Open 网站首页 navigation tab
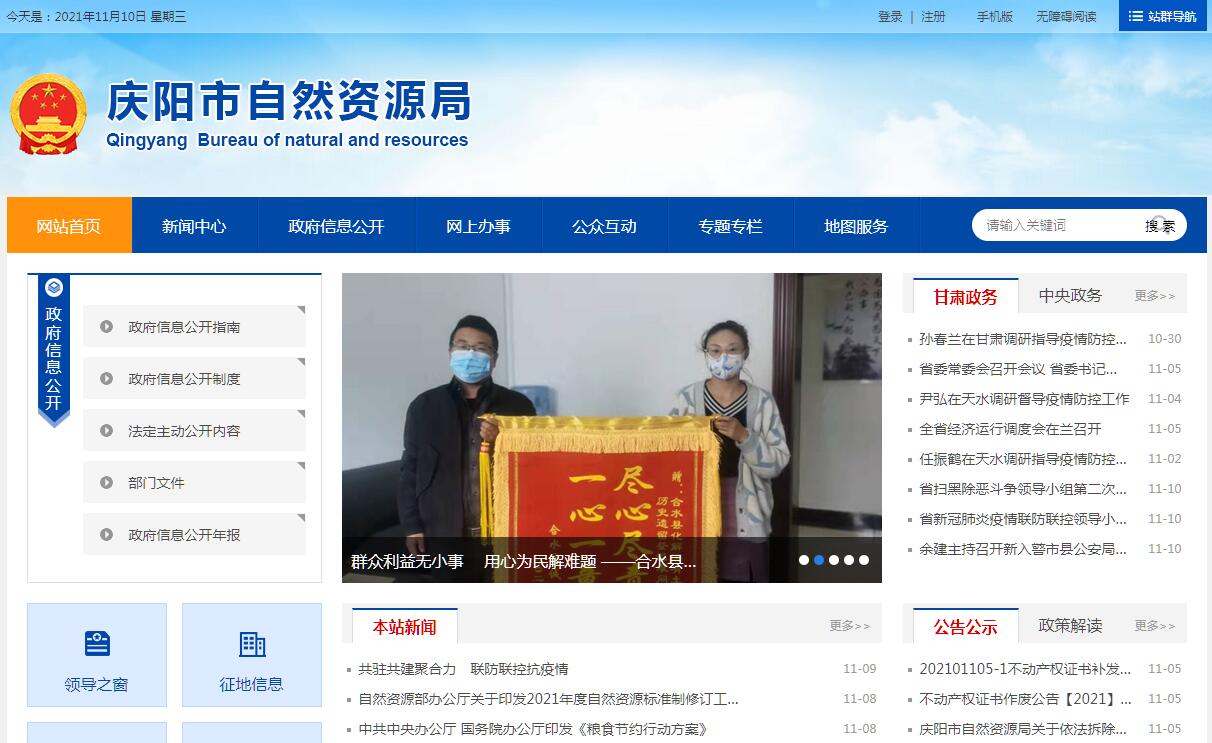Viewport: 1212px width, 743px height. point(69,225)
